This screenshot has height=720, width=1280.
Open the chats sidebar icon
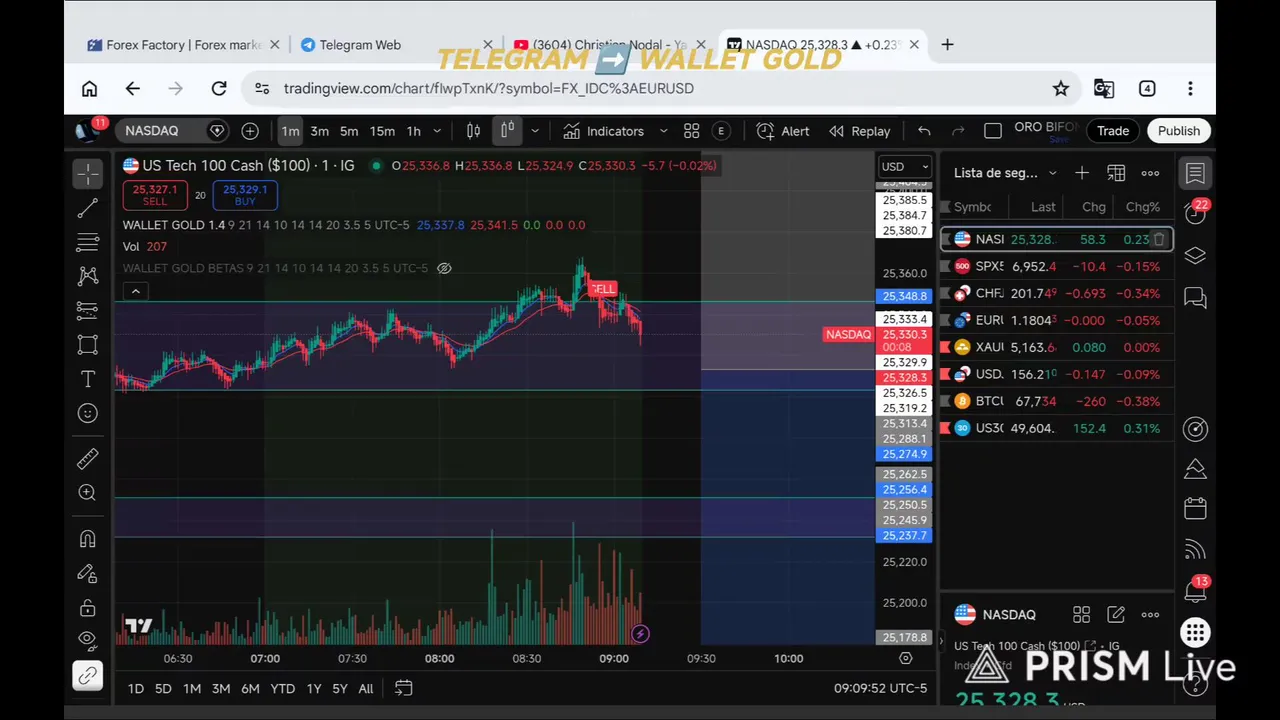click(1195, 298)
